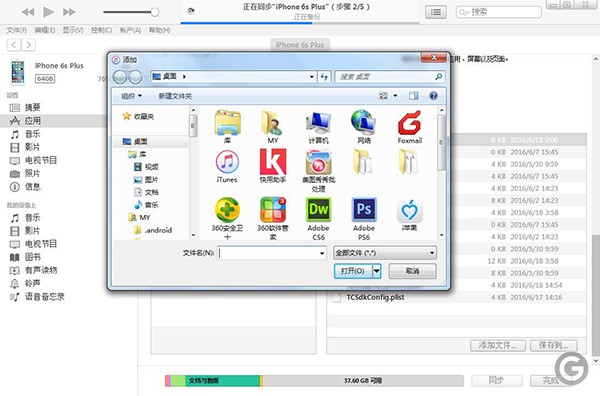Select the 360安全卫士 shortcut icon
Viewport: 600px width, 396px height.
[227, 210]
